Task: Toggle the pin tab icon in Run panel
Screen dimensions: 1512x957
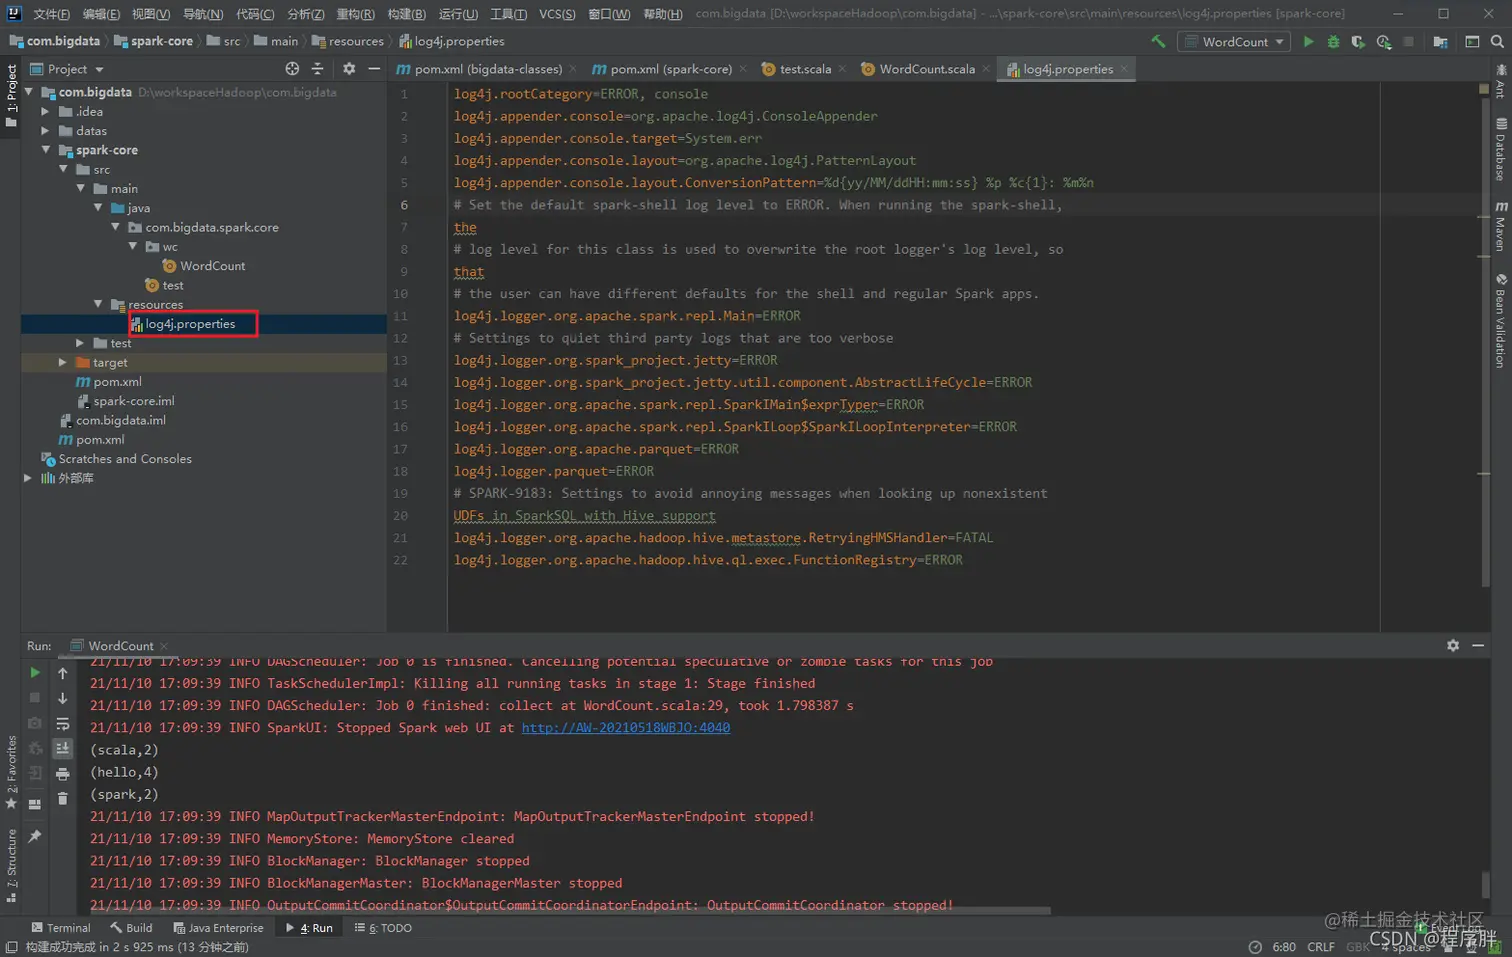Action: point(35,836)
